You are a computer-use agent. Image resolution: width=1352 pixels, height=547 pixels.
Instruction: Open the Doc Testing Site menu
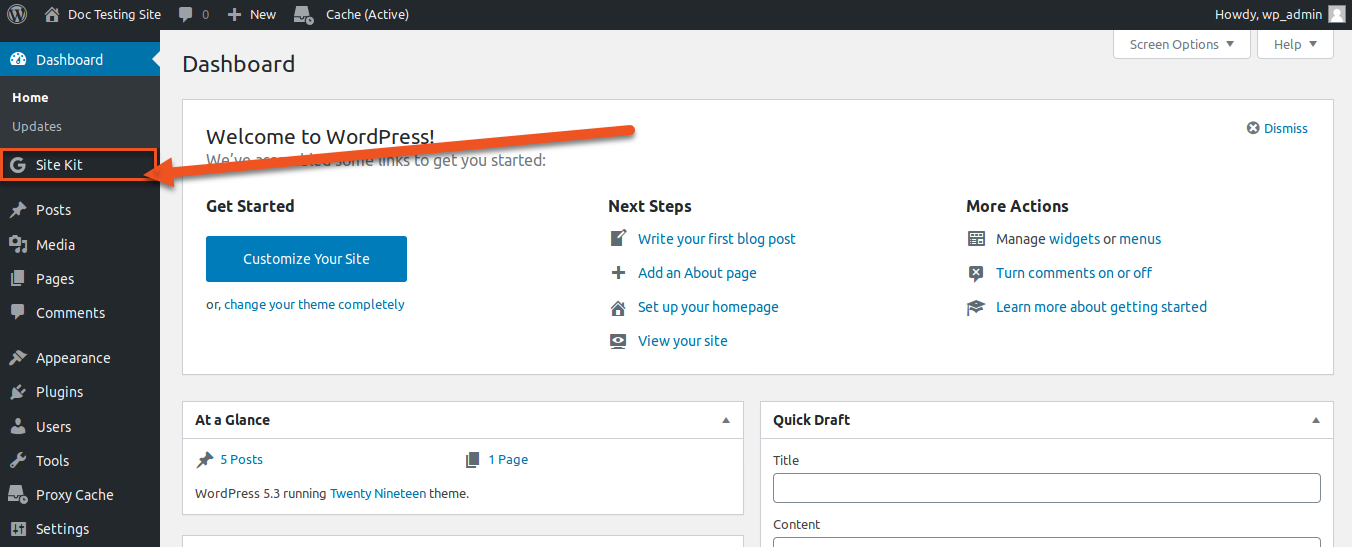tap(103, 14)
